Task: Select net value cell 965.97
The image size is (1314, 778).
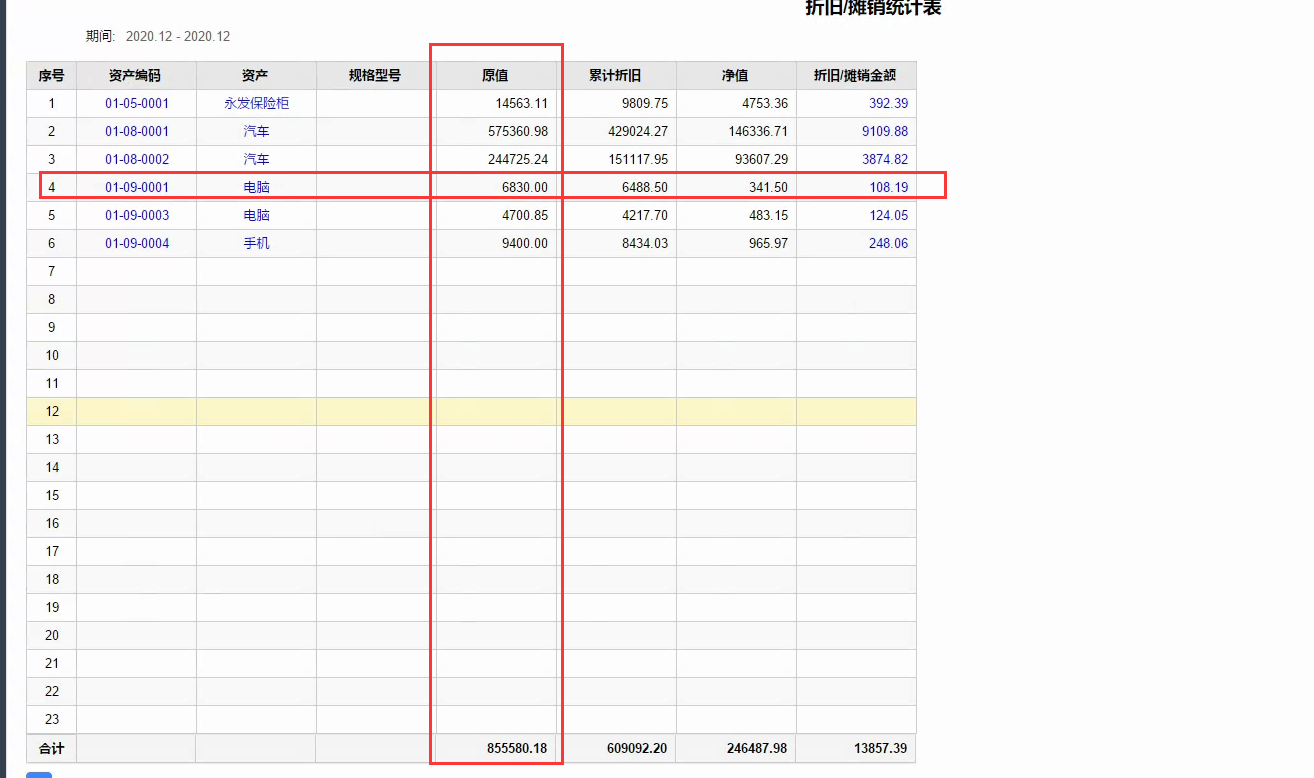Action: 736,243
